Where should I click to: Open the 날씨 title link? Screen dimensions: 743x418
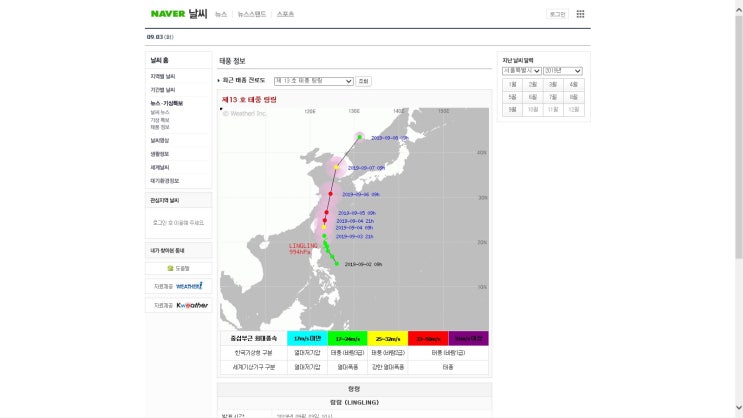(x=198, y=14)
